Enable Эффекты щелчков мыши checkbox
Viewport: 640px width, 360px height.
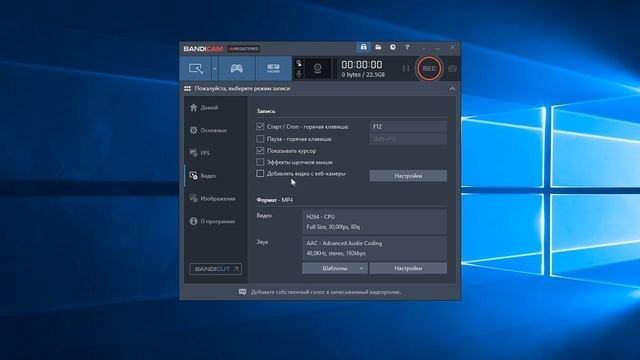260,162
